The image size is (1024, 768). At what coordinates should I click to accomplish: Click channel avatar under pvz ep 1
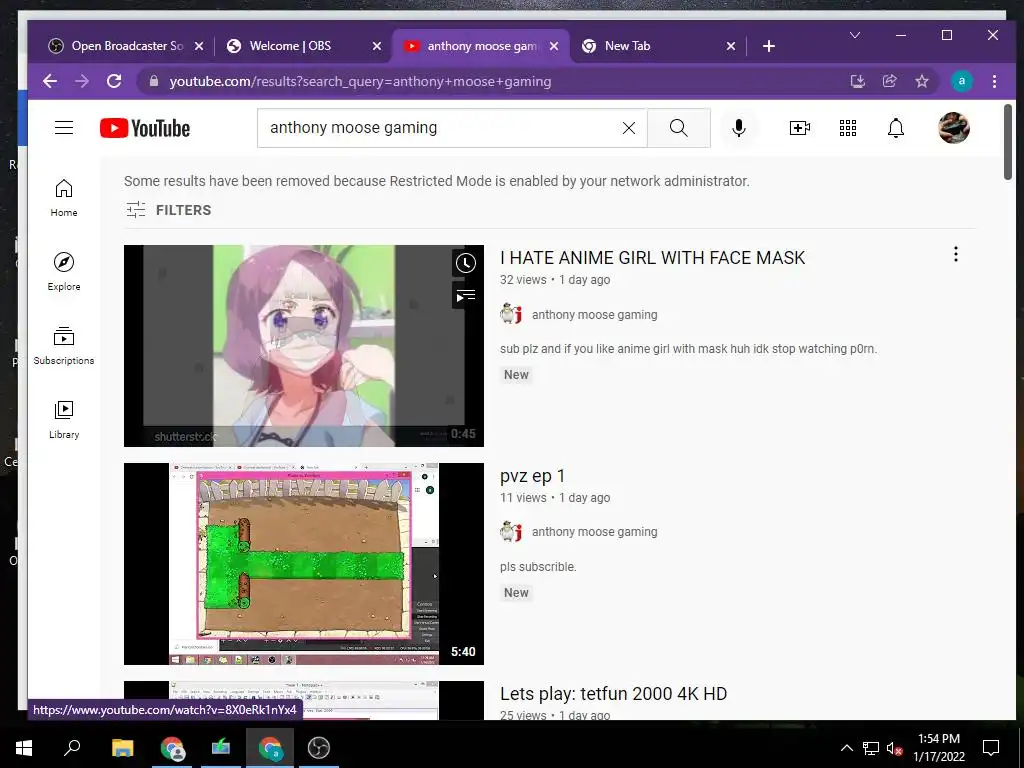511,532
